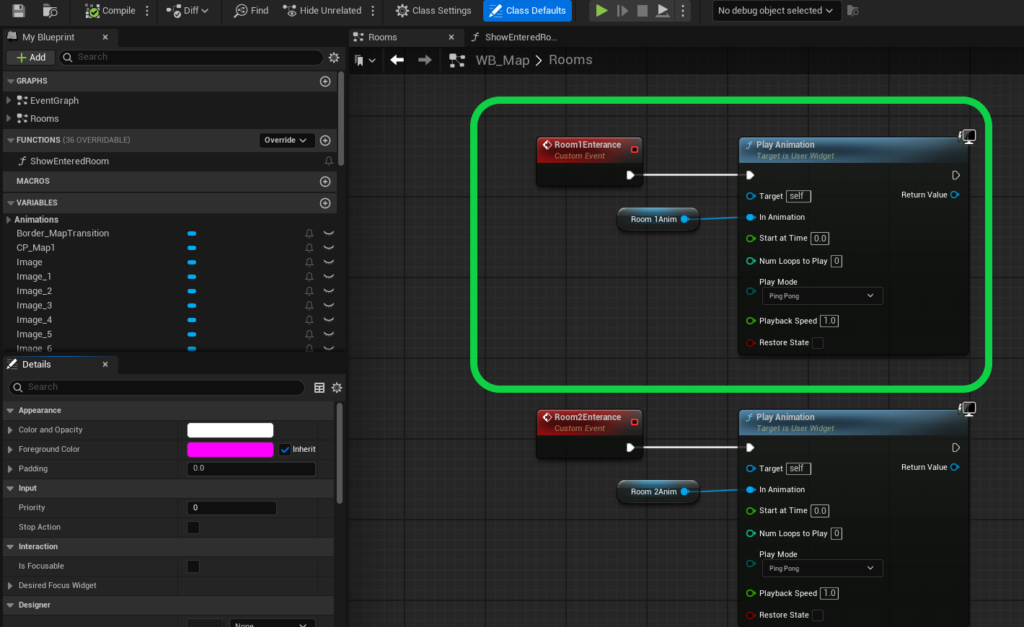The height and width of the screenshot is (627, 1024).
Task: Add a new graph with plus icon
Action: click(x=325, y=81)
